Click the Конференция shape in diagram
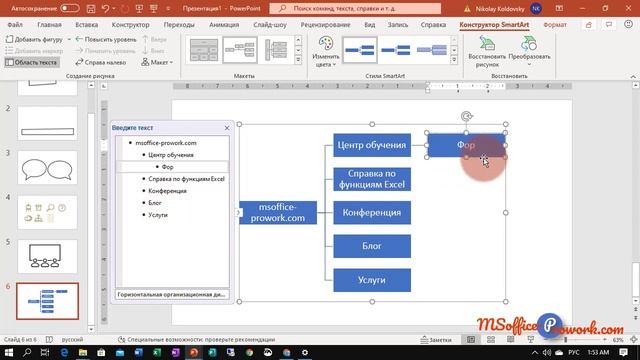Viewport: 640px width, 360px height. 372,213
